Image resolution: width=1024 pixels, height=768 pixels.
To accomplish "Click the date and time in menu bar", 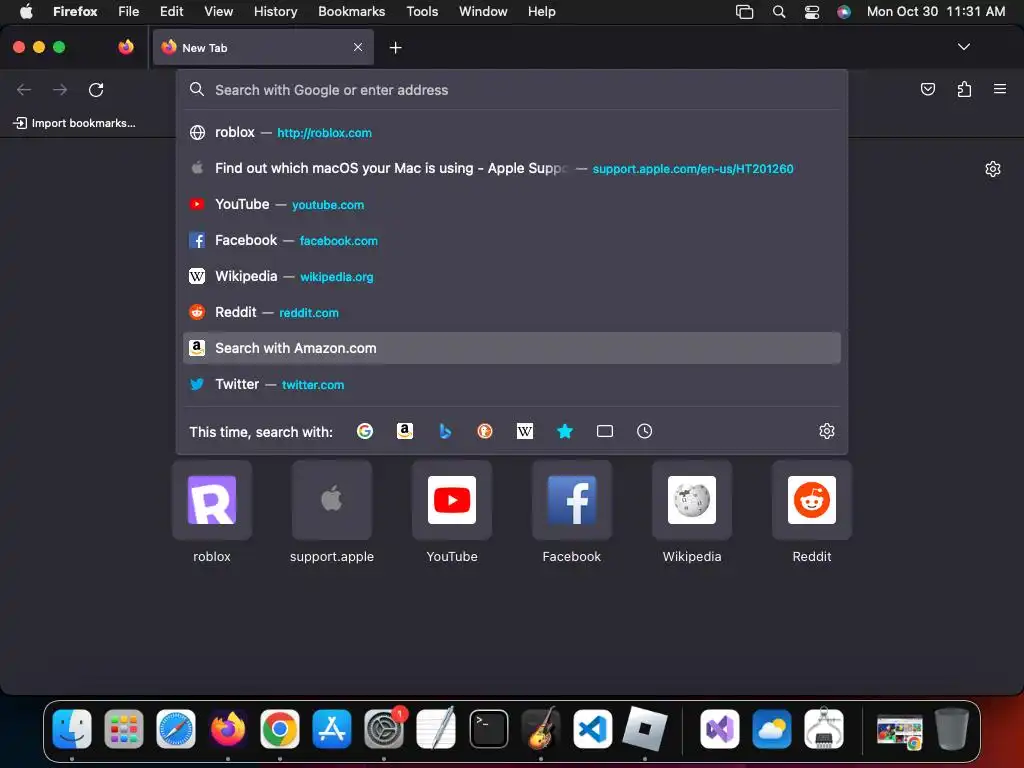I will click(x=936, y=11).
